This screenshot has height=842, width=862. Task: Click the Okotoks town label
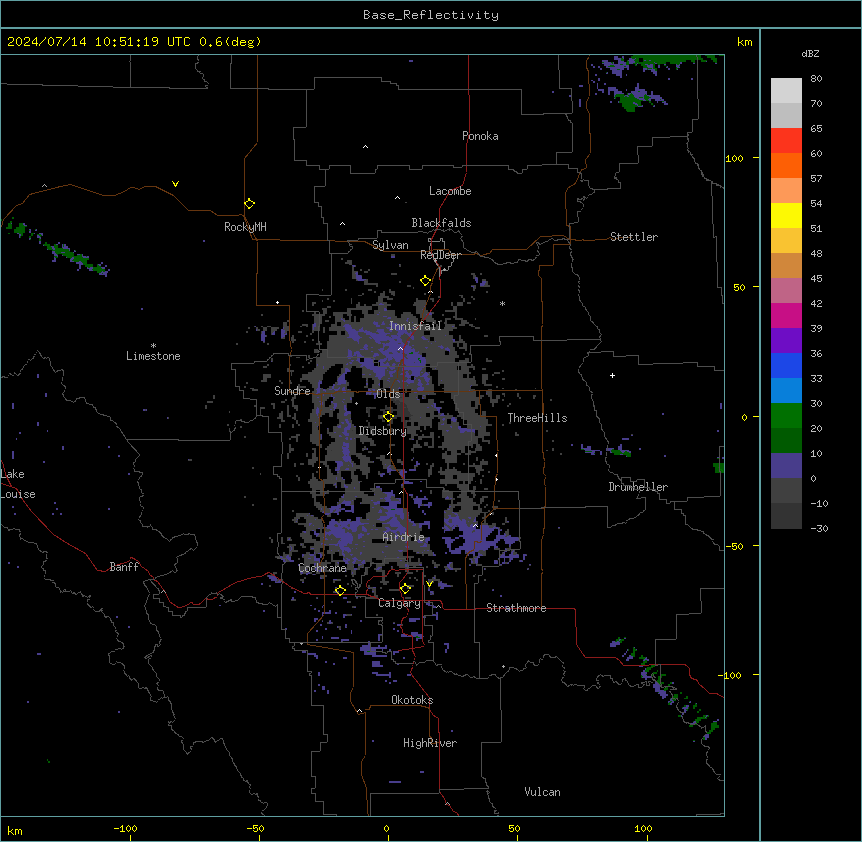[412, 700]
